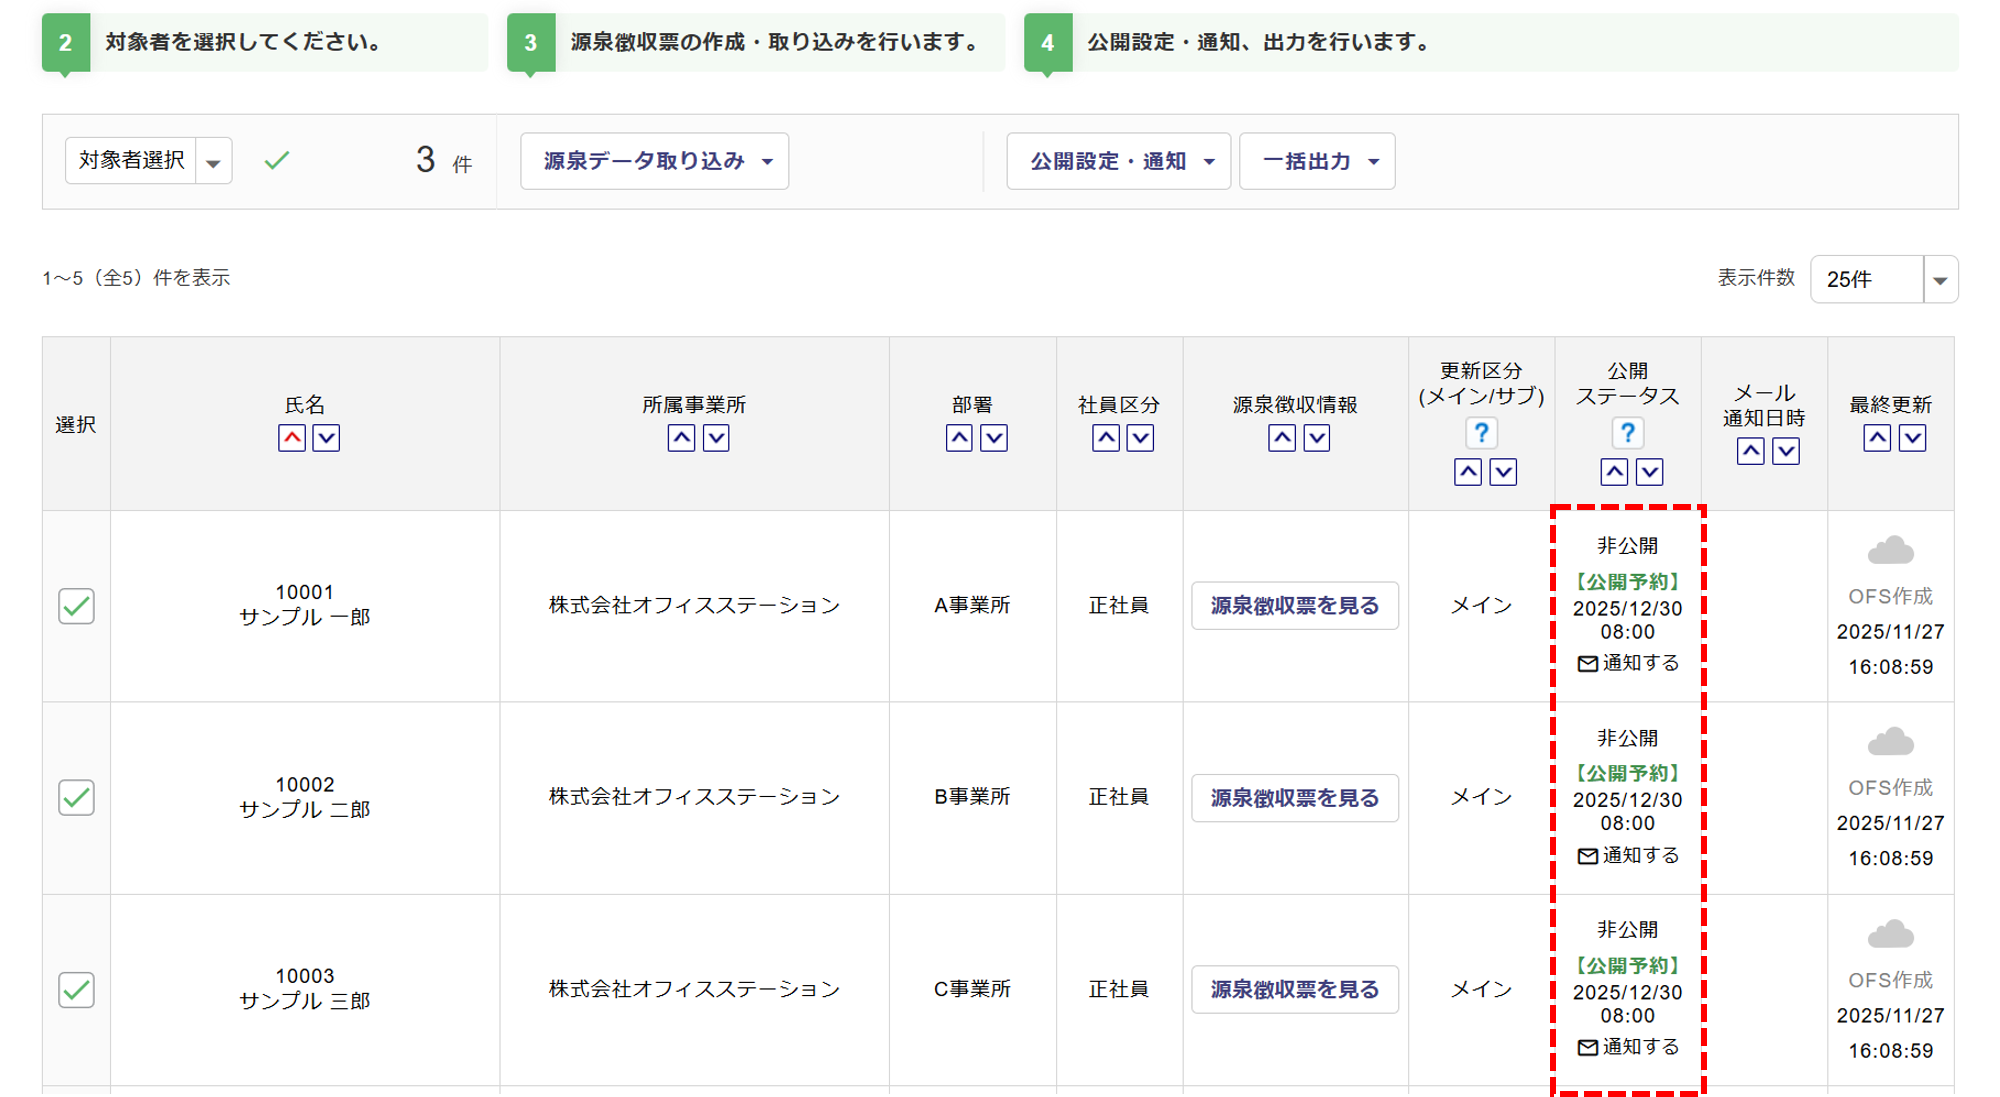Sort 氏名 column ascending with red arrow

tap(291, 438)
